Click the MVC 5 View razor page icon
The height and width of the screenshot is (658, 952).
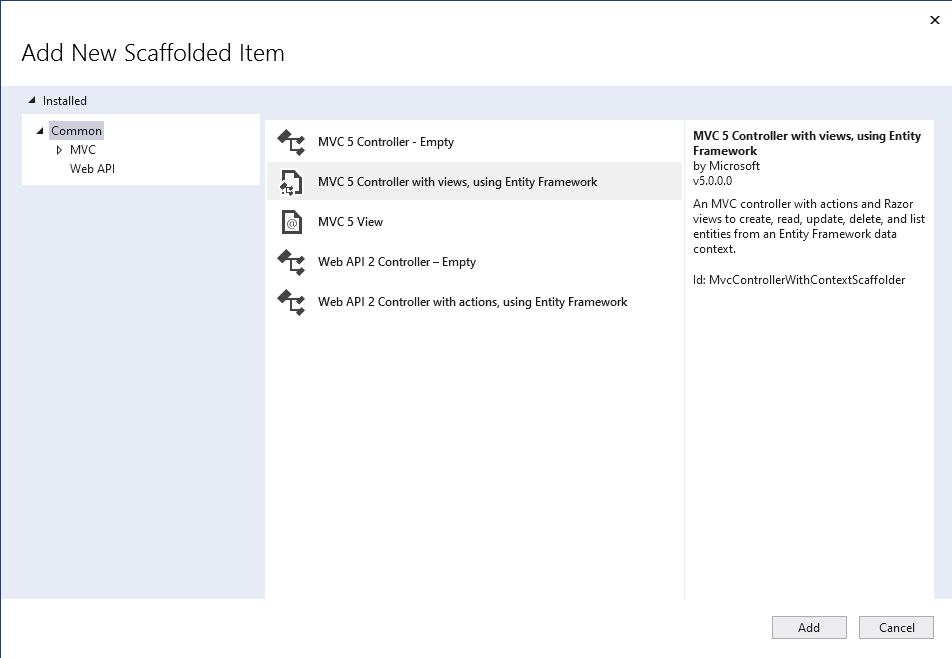[x=291, y=221]
